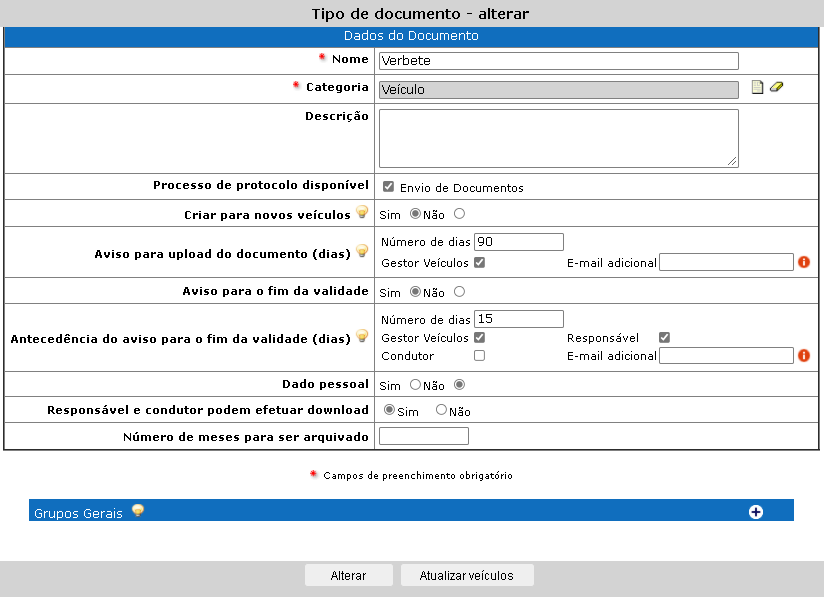Expand Grupos Gerais with the plus icon
Image resolution: width=824 pixels, height=597 pixels.
tap(756, 512)
